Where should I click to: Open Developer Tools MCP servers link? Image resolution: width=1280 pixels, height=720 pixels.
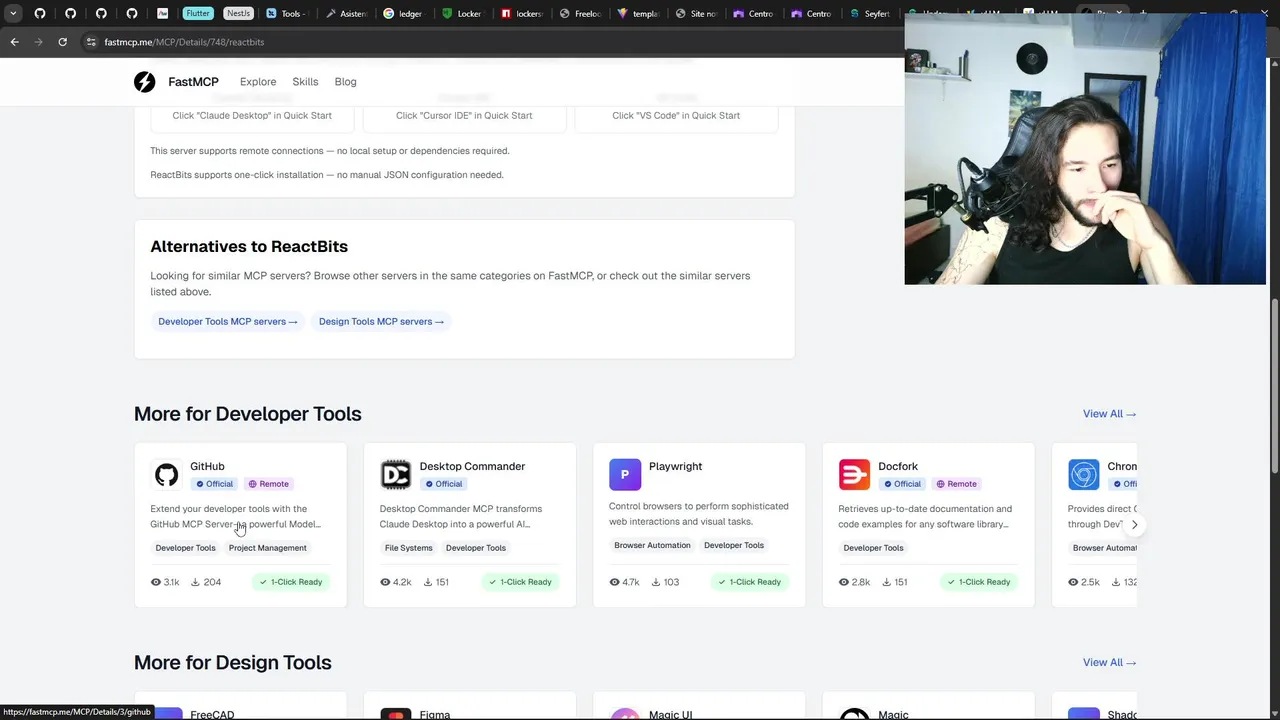(x=228, y=322)
